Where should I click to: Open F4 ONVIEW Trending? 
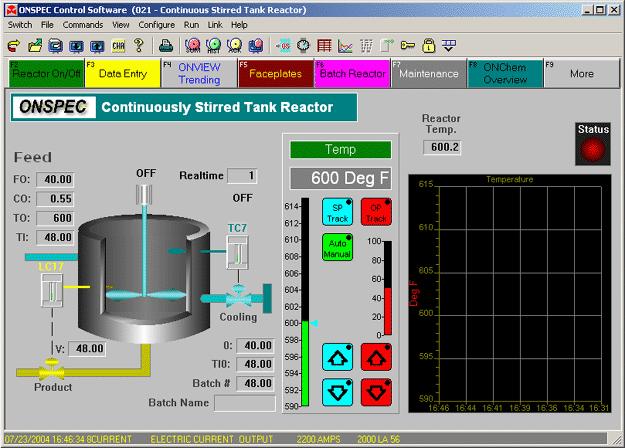[x=199, y=73]
